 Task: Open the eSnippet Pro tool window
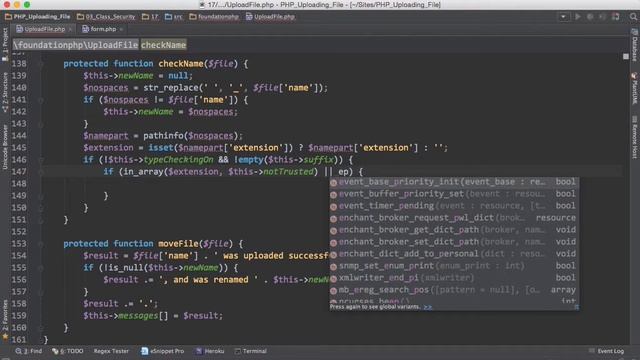162,351
